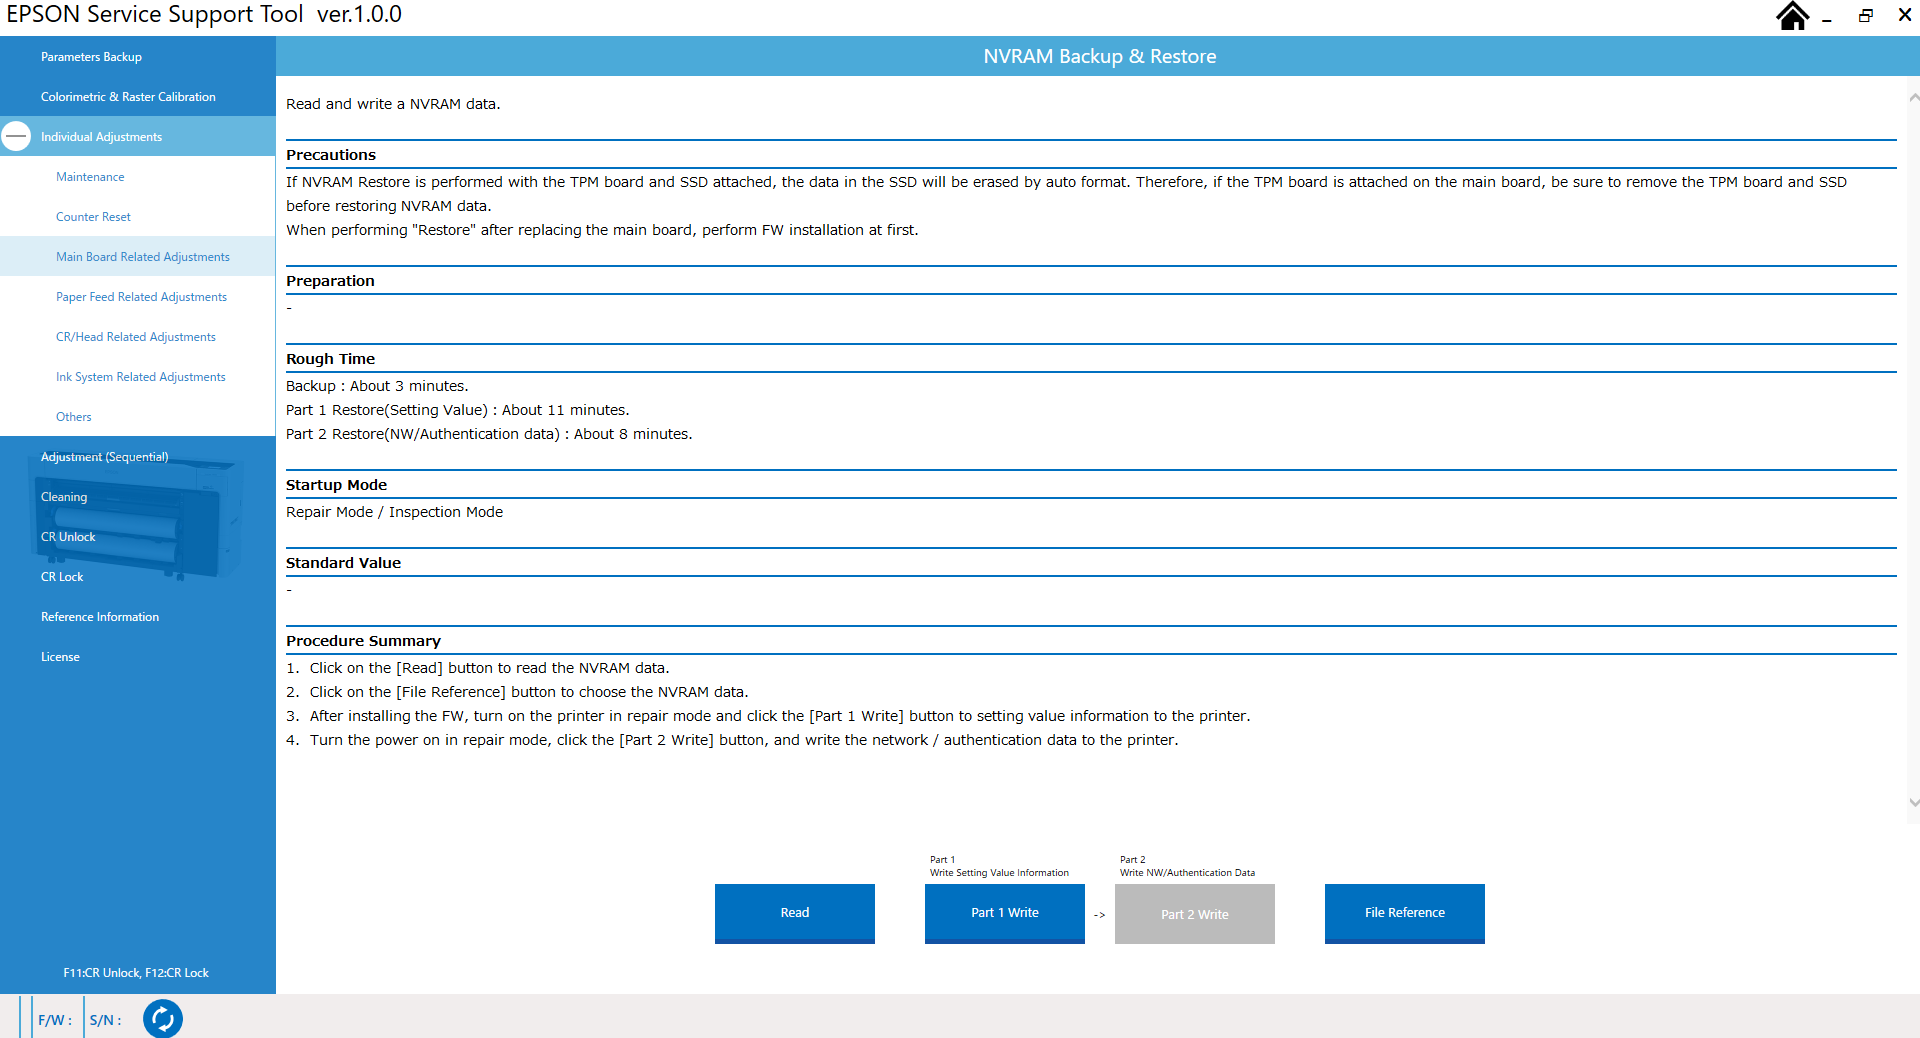Click the Part 1 Write button

point(1005,913)
